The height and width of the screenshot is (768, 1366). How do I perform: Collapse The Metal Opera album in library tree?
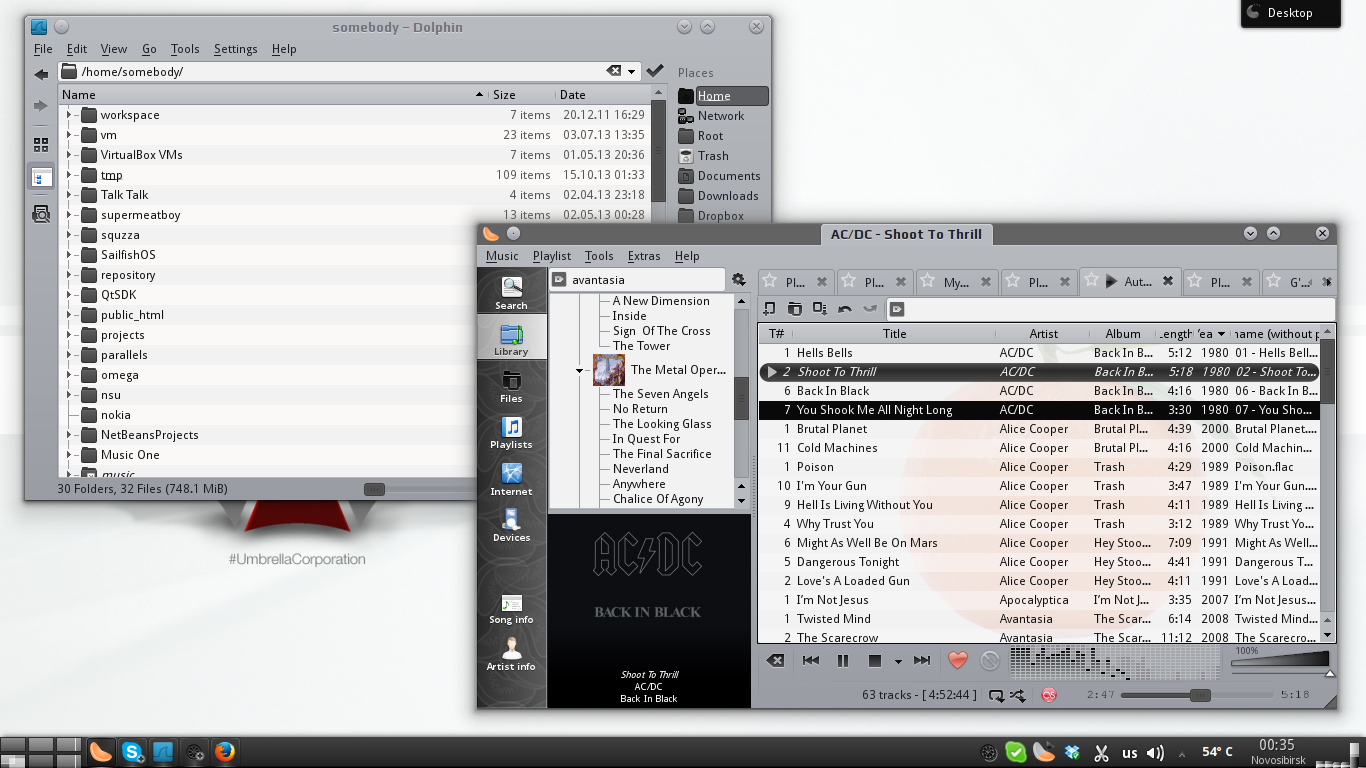tap(579, 371)
